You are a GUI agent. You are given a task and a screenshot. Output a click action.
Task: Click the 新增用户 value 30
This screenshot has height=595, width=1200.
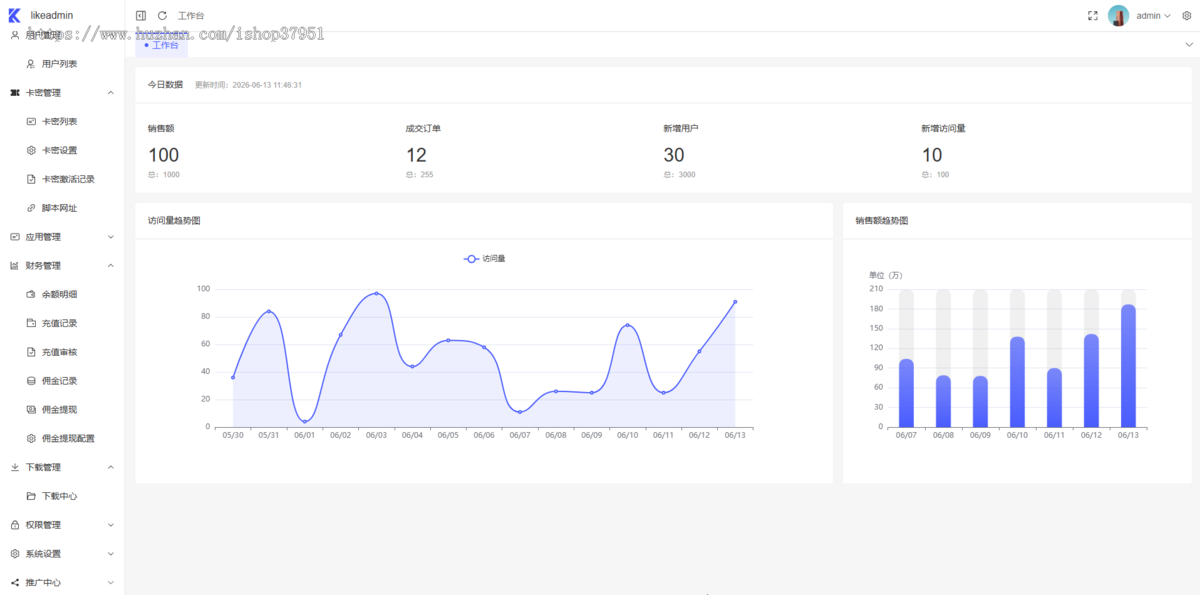click(x=674, y=155)
